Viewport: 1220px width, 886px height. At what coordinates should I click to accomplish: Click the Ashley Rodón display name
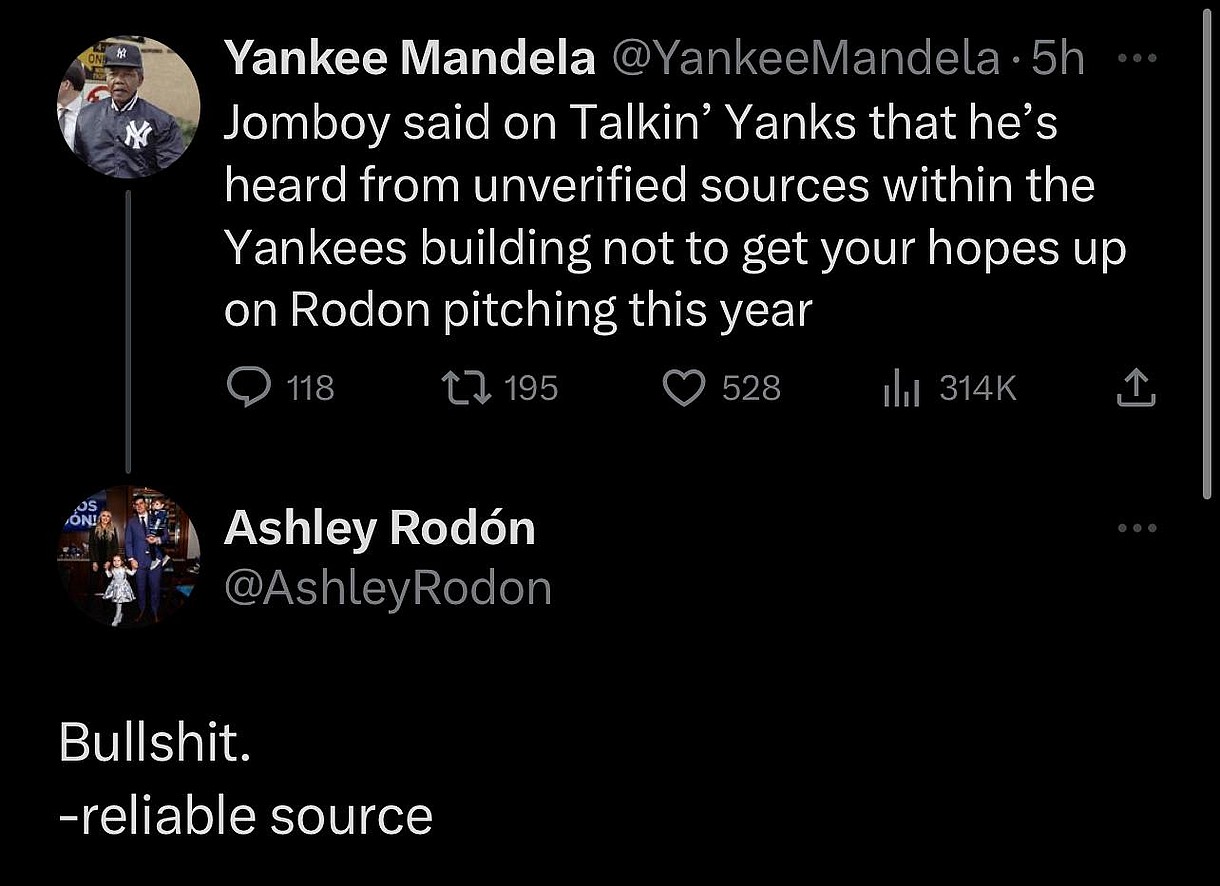coord(379,528)
